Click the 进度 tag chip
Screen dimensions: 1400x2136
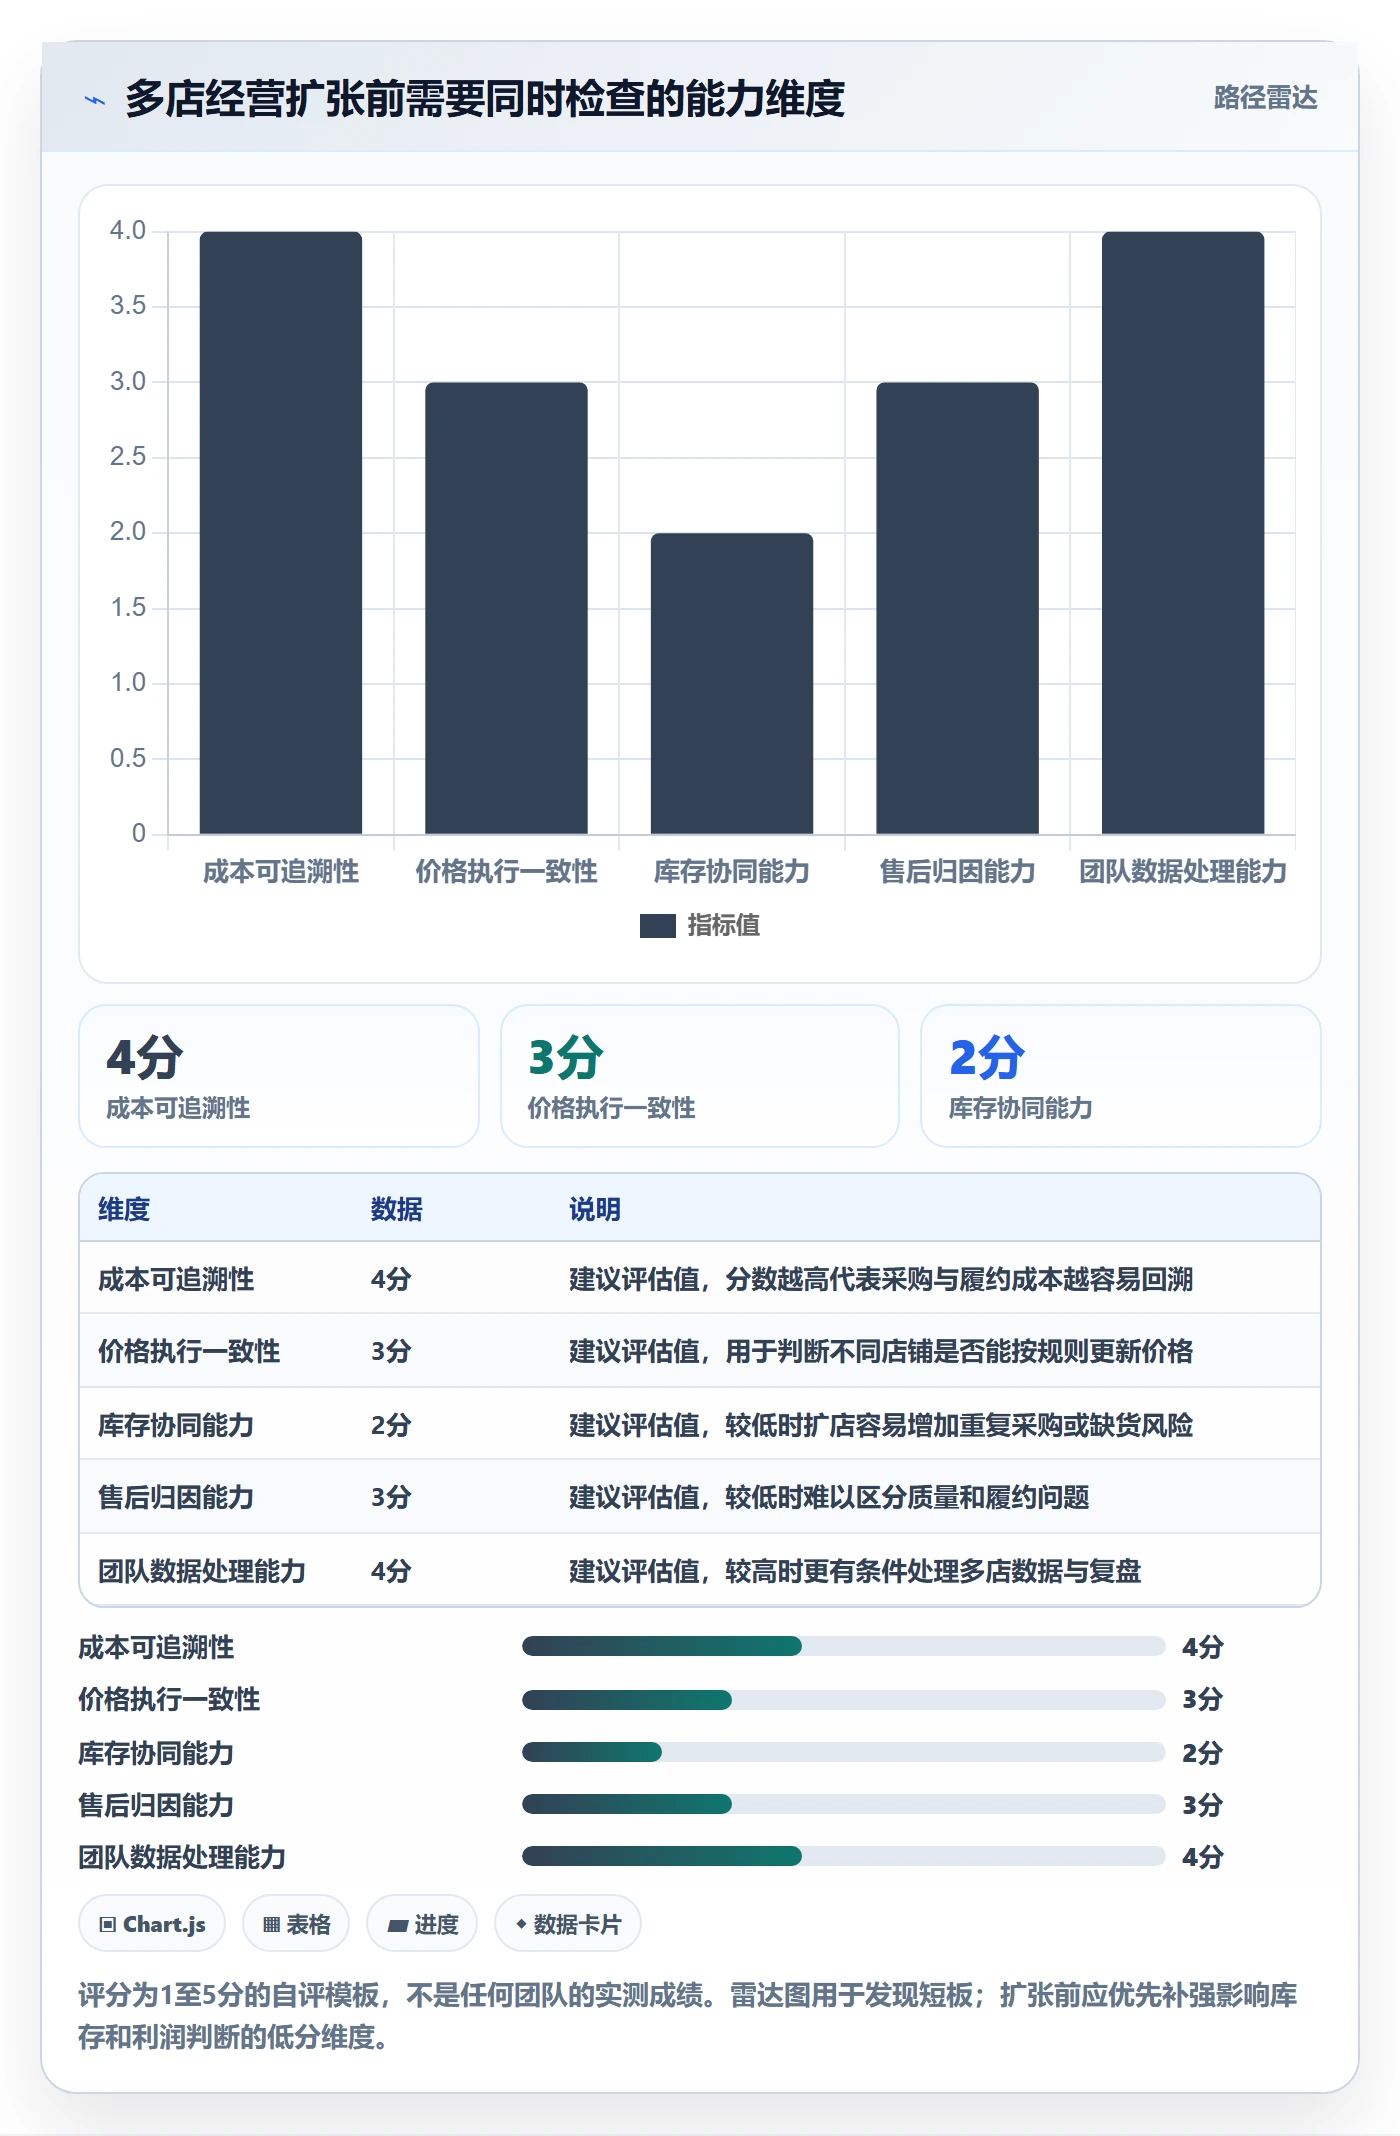[x=422, y=1924]
